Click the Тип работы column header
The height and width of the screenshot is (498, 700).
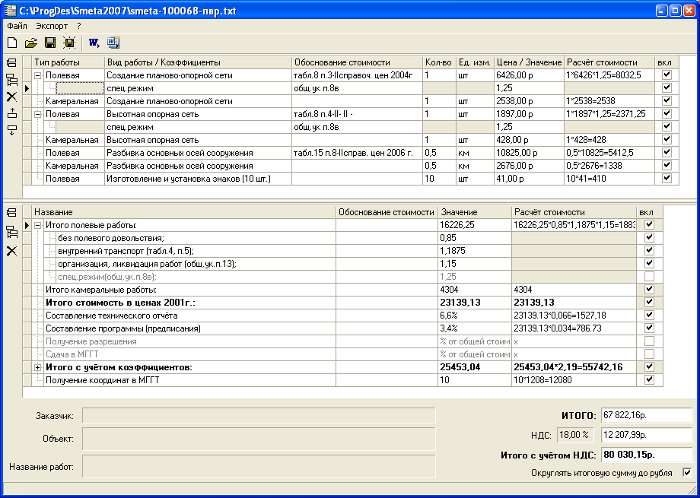(68, 62)
